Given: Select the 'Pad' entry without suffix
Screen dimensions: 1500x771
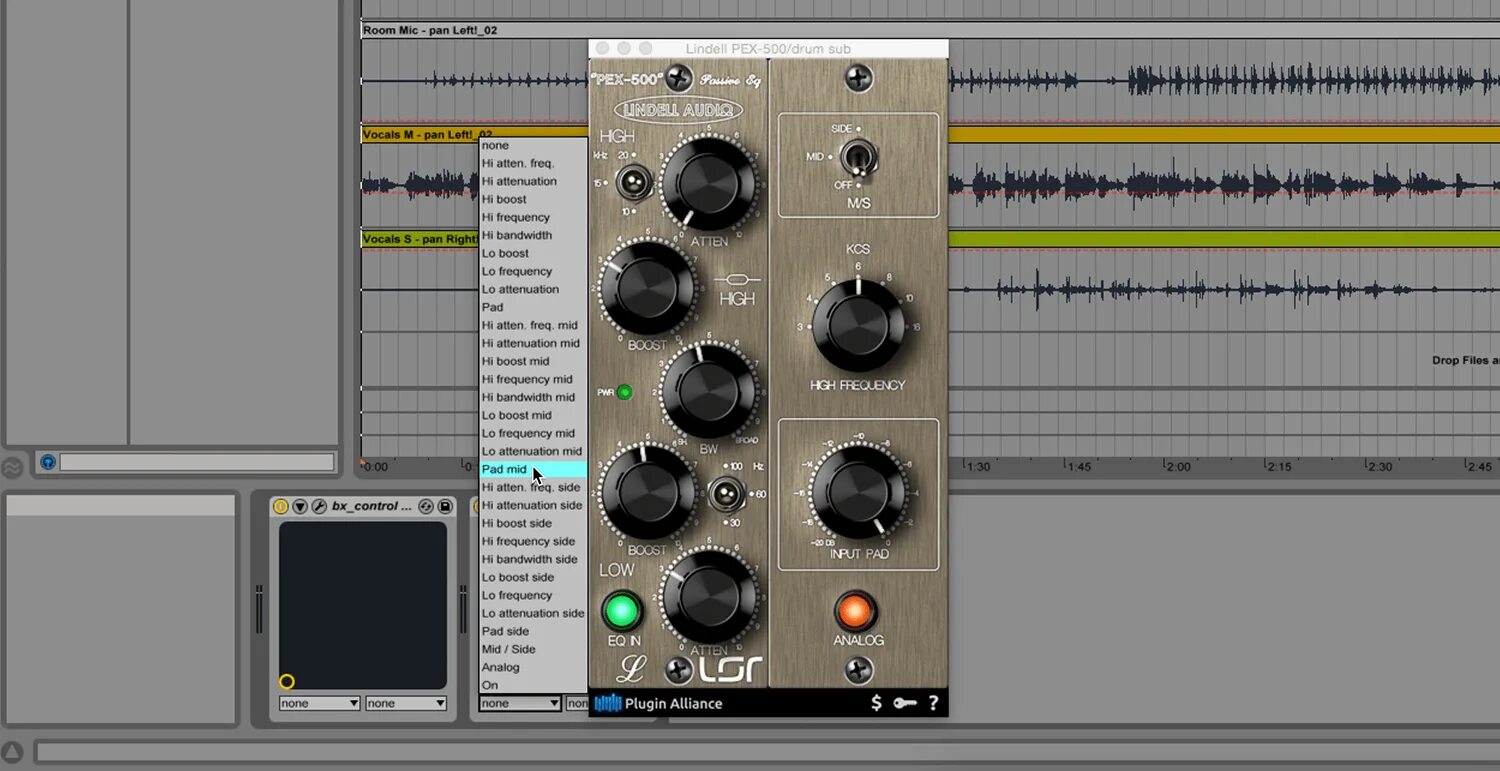Looking at the screenshot, I should point(533,307).
